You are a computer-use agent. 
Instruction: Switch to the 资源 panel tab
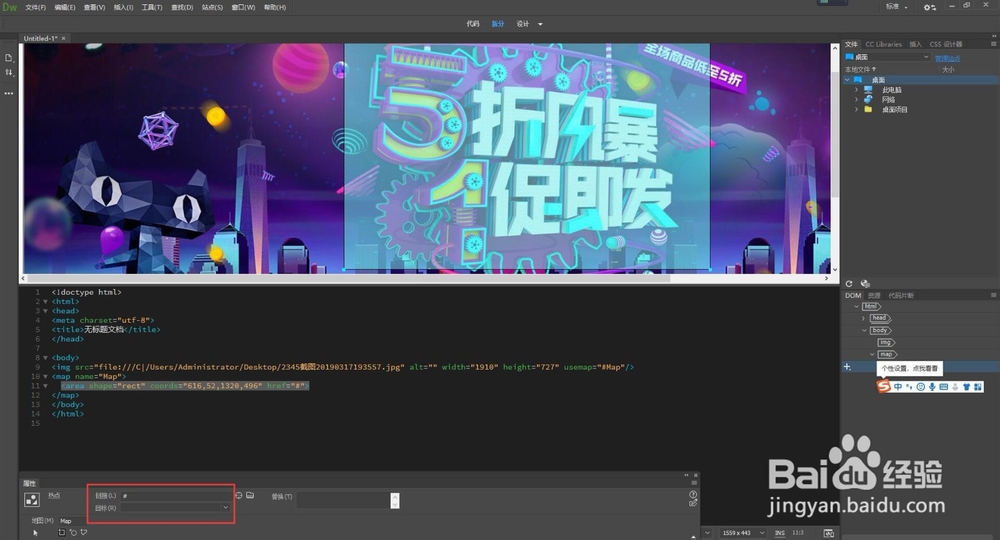coord(874,295)
